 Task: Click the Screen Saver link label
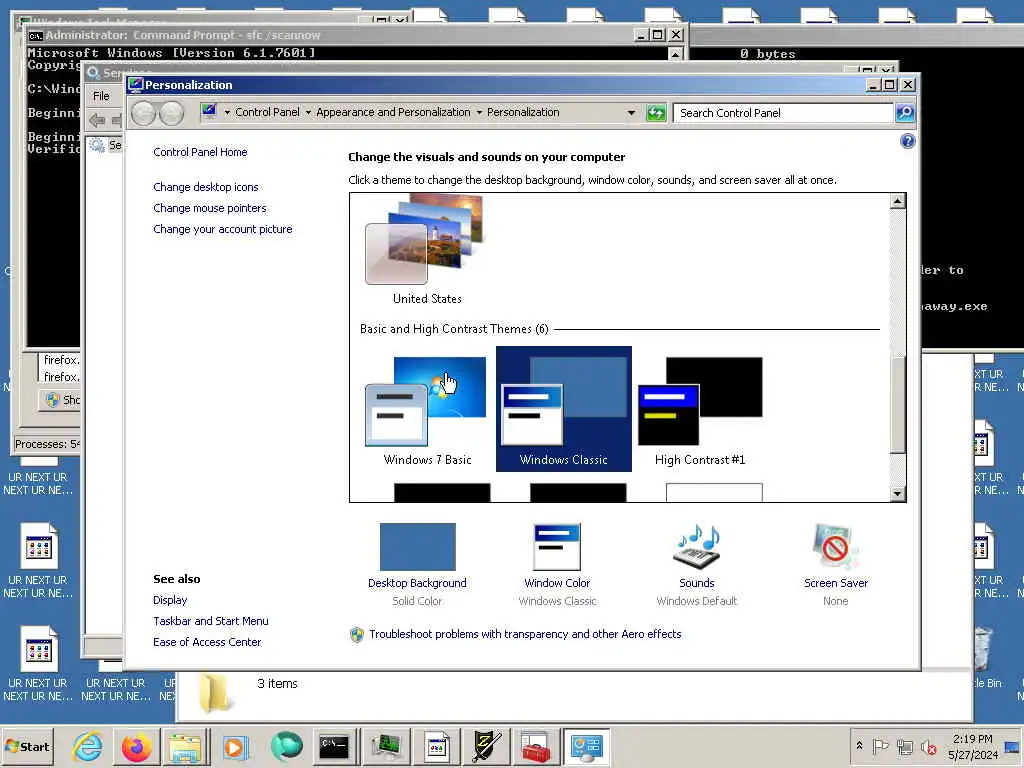(836, 583)
